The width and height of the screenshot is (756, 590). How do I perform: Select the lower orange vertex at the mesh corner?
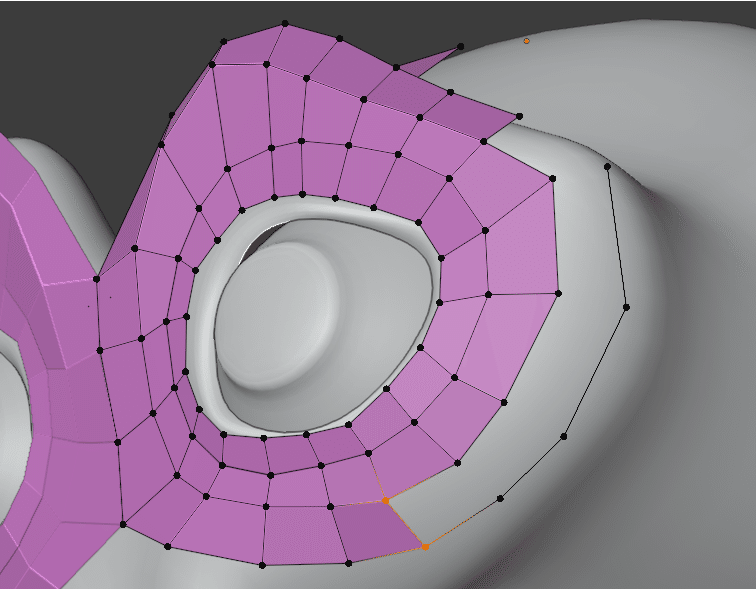click(425, 547)
